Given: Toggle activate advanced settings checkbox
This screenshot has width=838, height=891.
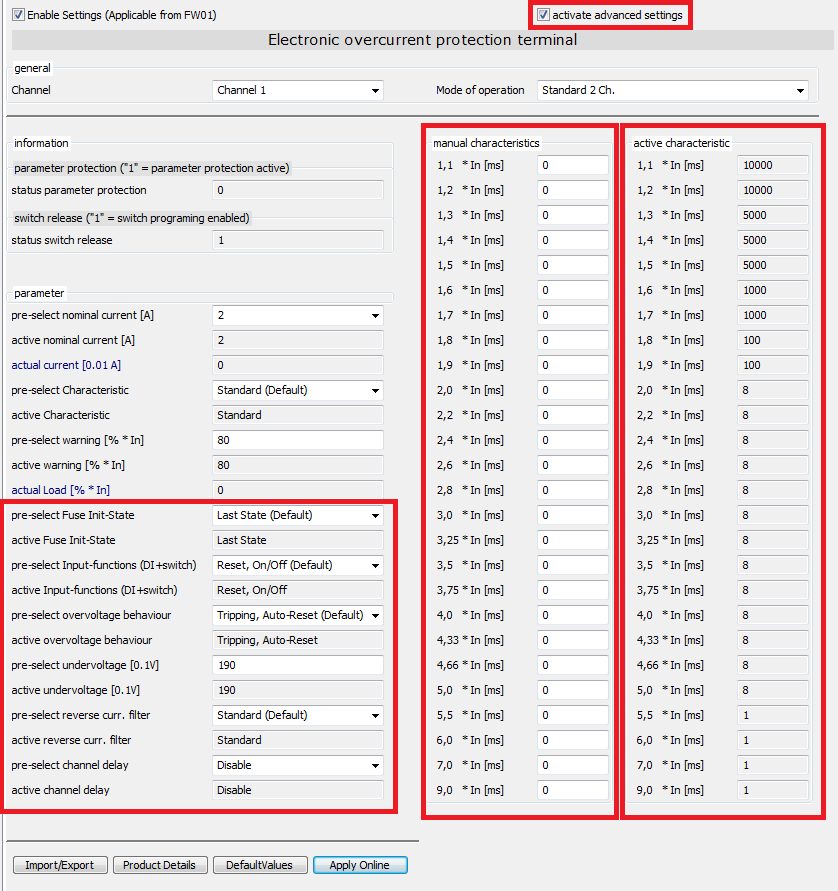Looking at the screenshot, I should [x=543, y=15].
